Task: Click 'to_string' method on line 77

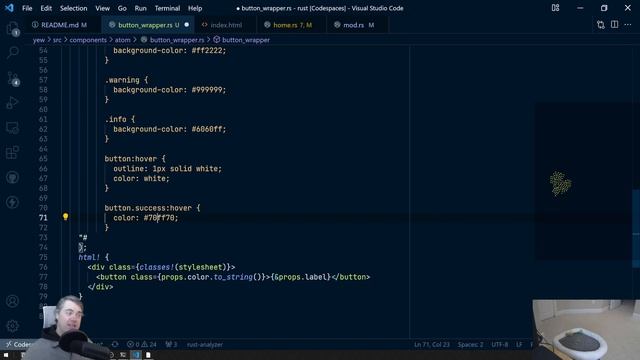Action: point(233,277)
